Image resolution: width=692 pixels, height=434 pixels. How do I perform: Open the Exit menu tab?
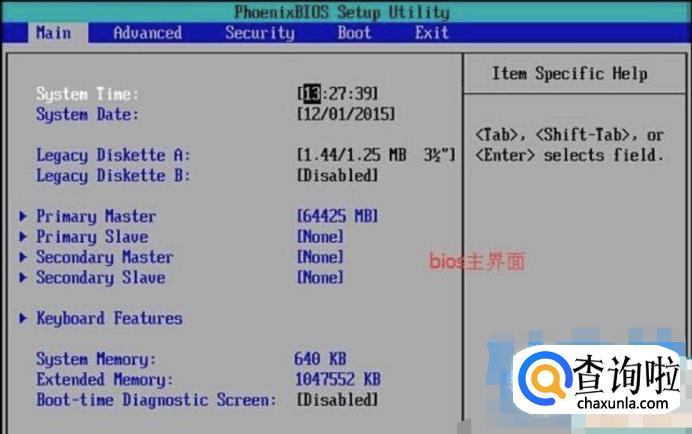432,33
